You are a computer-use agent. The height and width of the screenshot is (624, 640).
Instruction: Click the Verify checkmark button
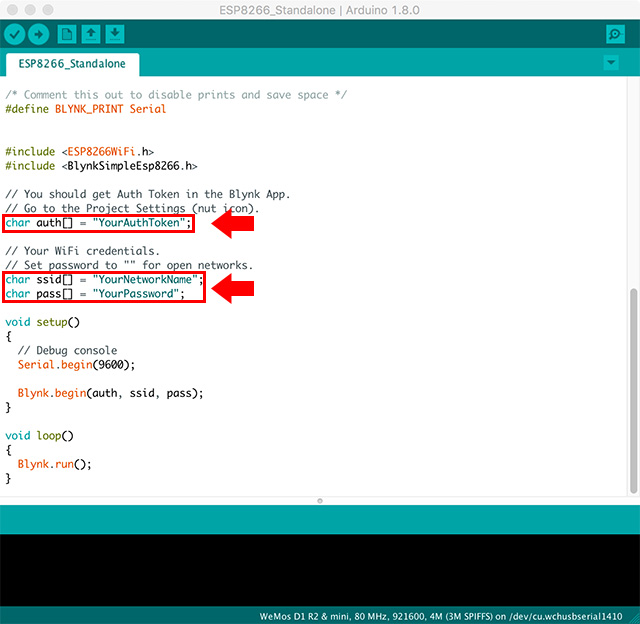[14, 34]
